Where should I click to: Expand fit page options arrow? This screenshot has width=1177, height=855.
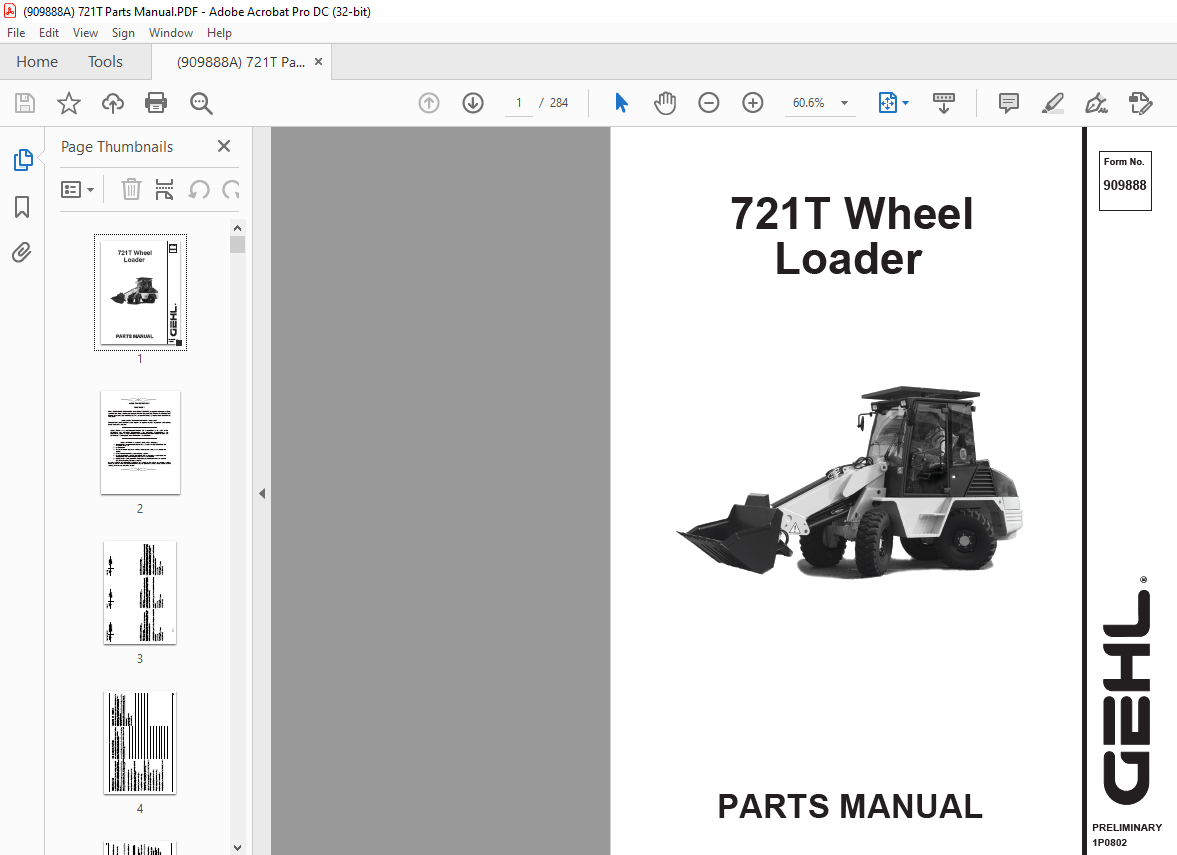(905, 103)
